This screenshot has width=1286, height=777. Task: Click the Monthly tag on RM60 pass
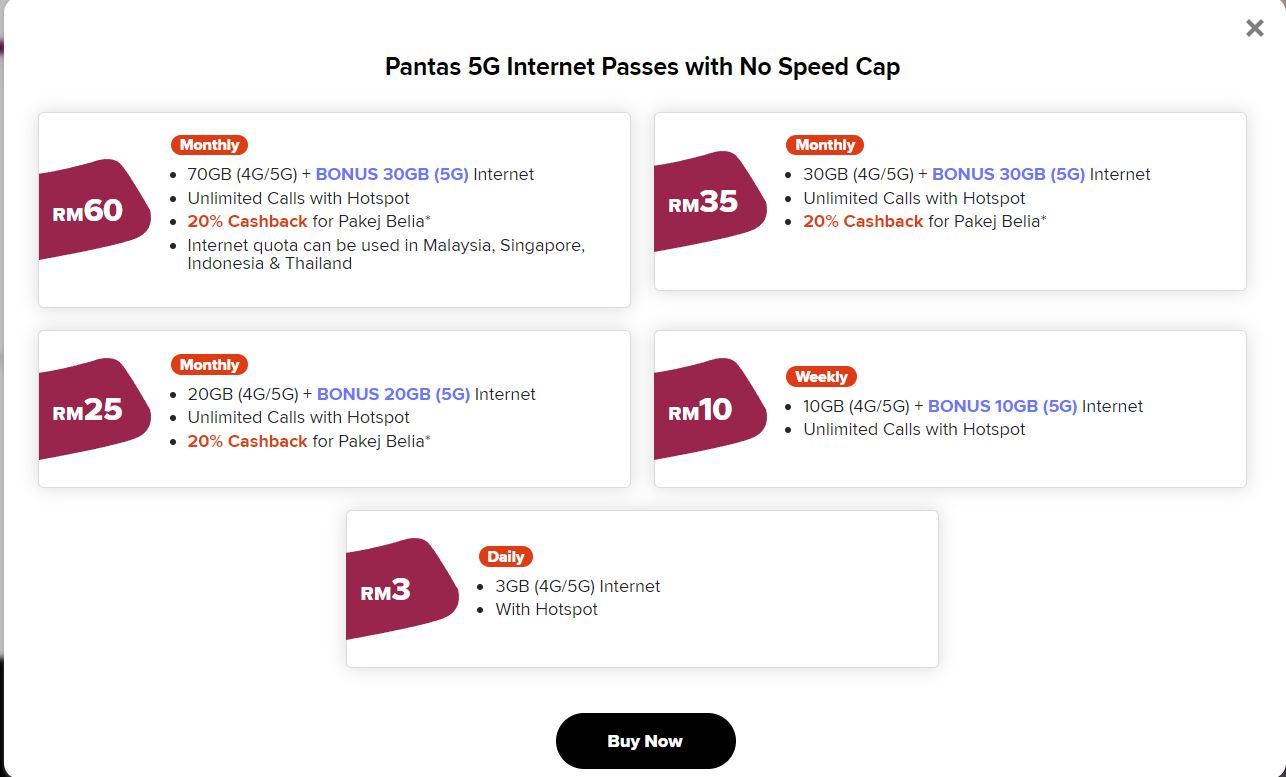point(209,145)
